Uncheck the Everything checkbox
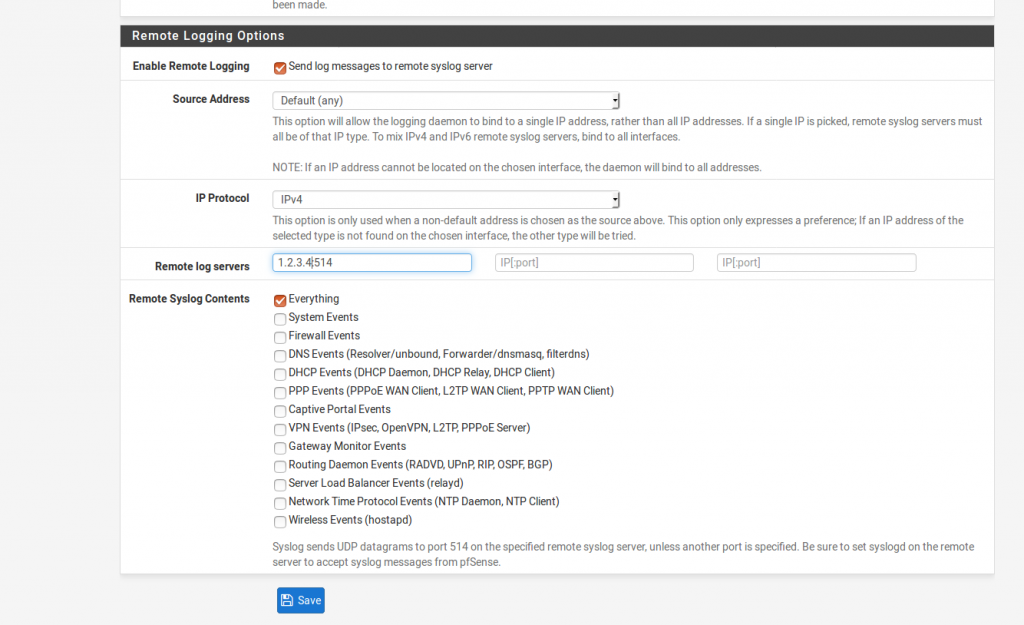This screenshot has width=1024, height=625. pos(280,300)
